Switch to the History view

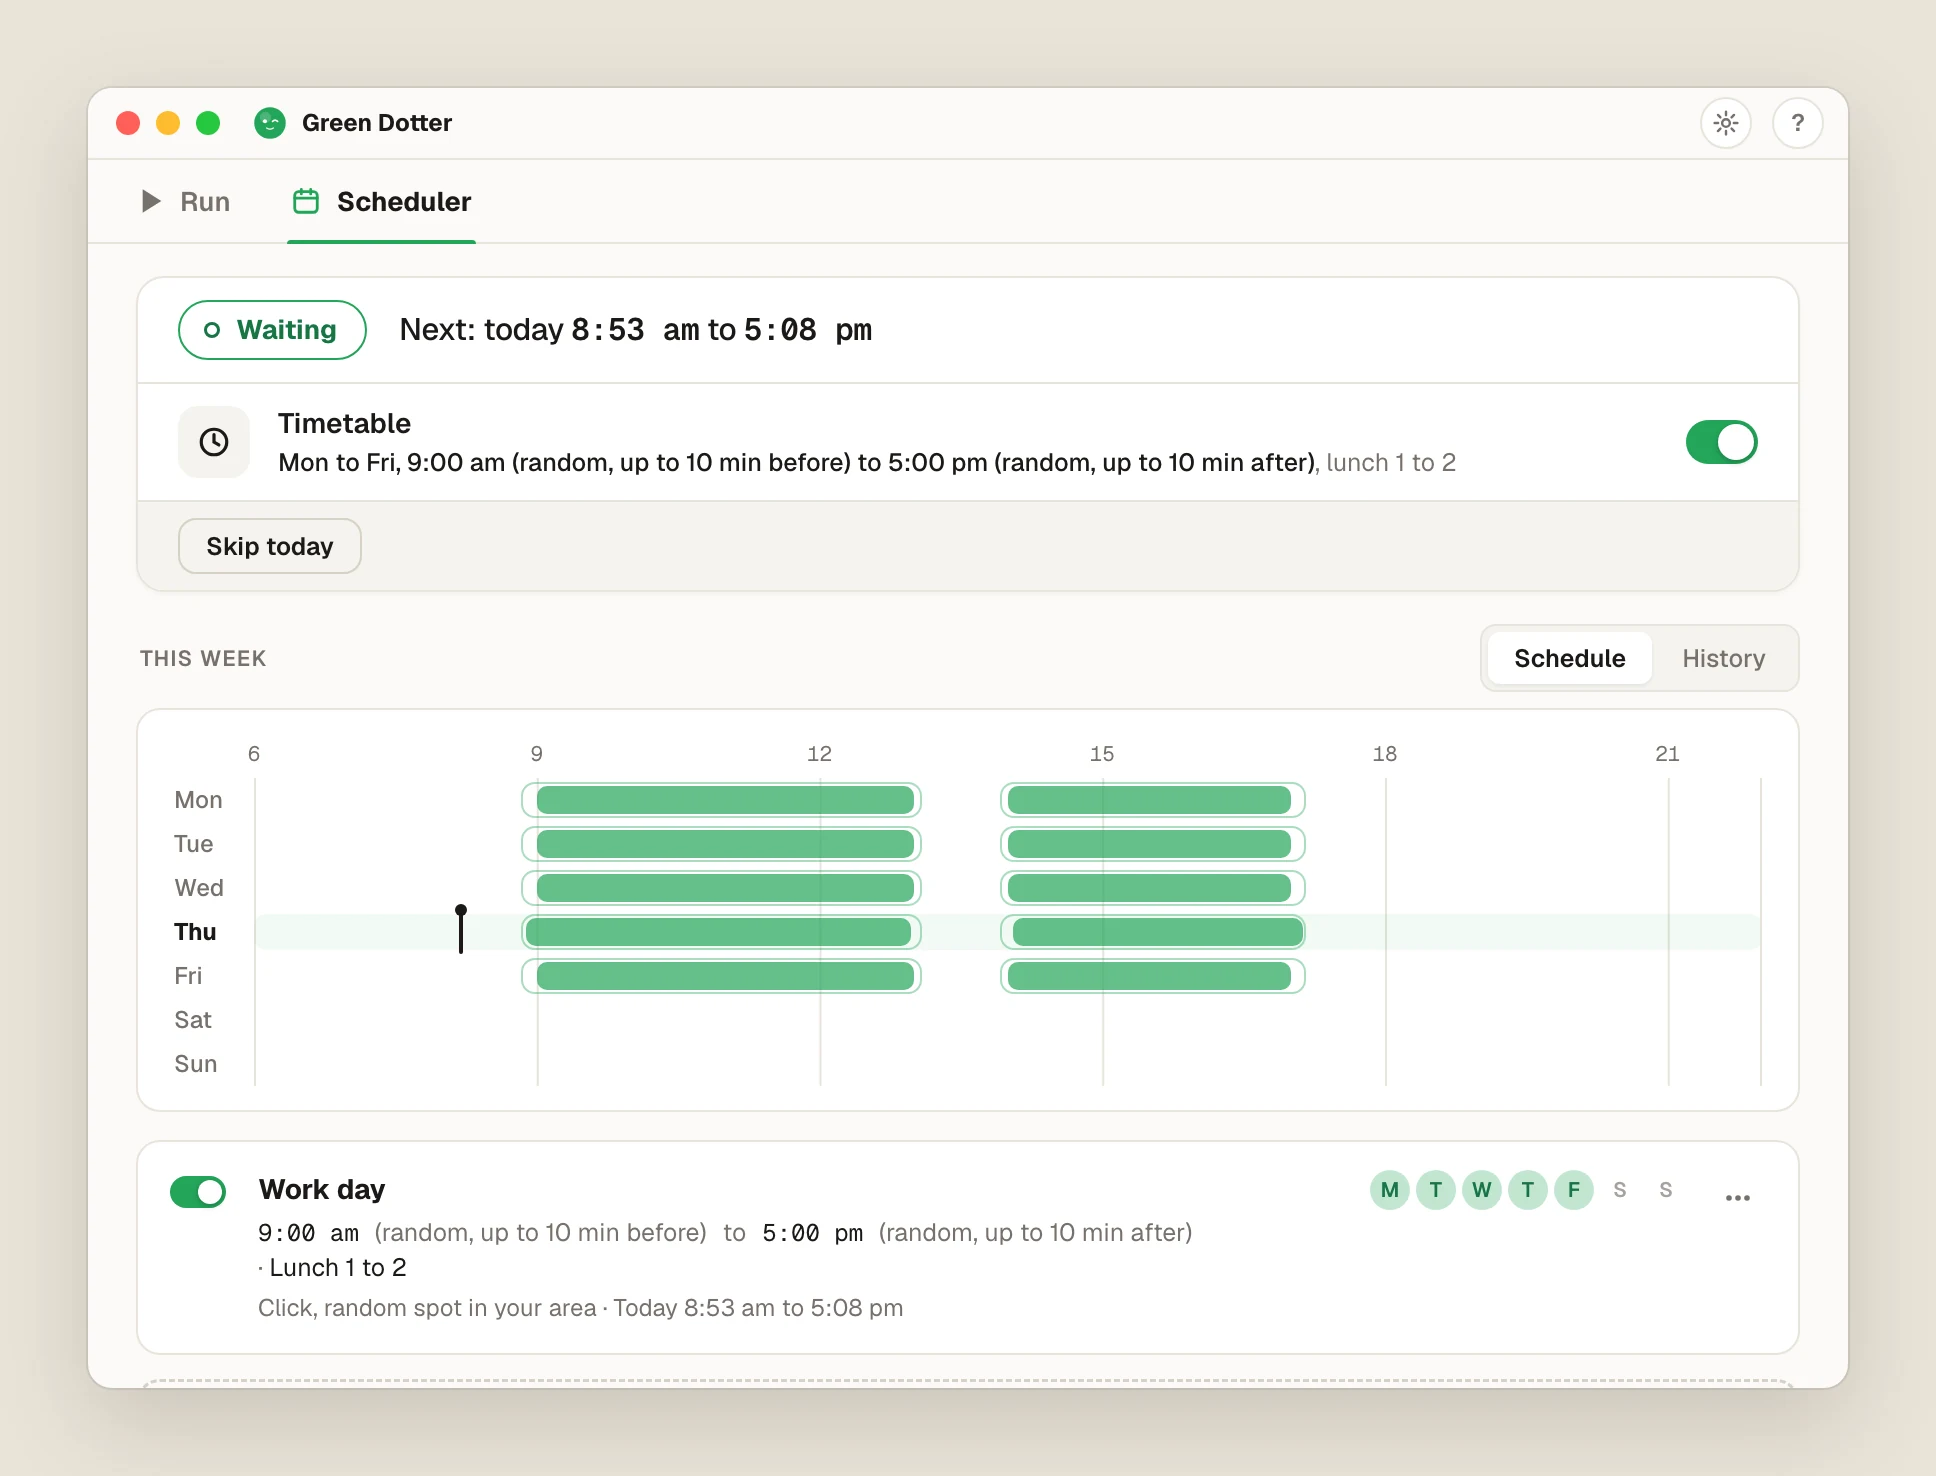point(1723,658)
